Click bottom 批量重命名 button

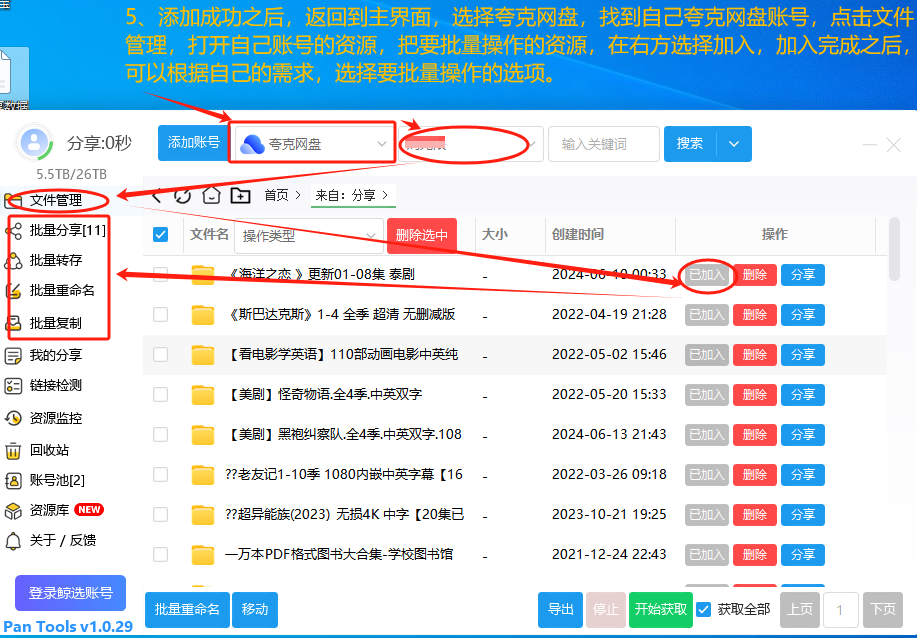(187, 609)
